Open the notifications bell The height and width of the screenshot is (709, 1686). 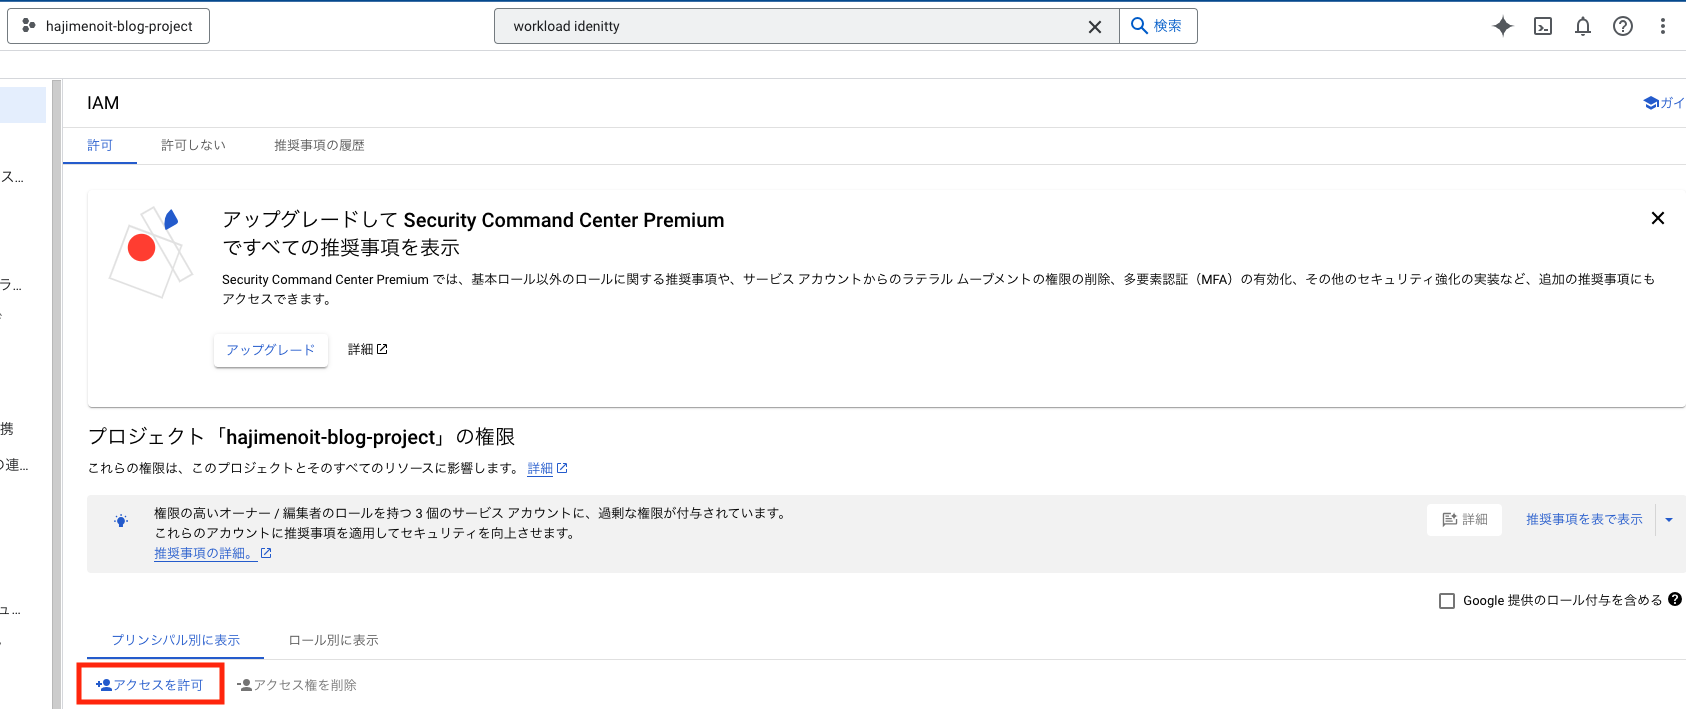click(1583, 26)
